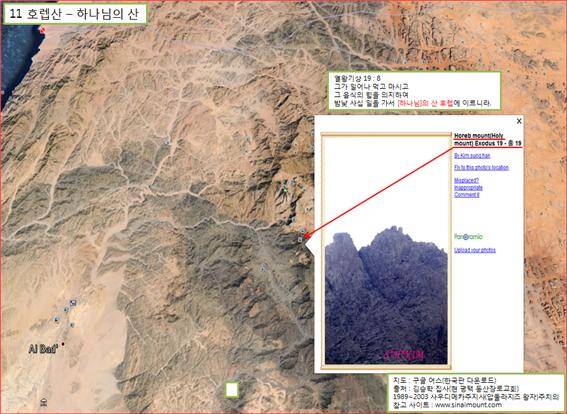
Task: Open the 'Comment it' link
Action: (467, 195)
